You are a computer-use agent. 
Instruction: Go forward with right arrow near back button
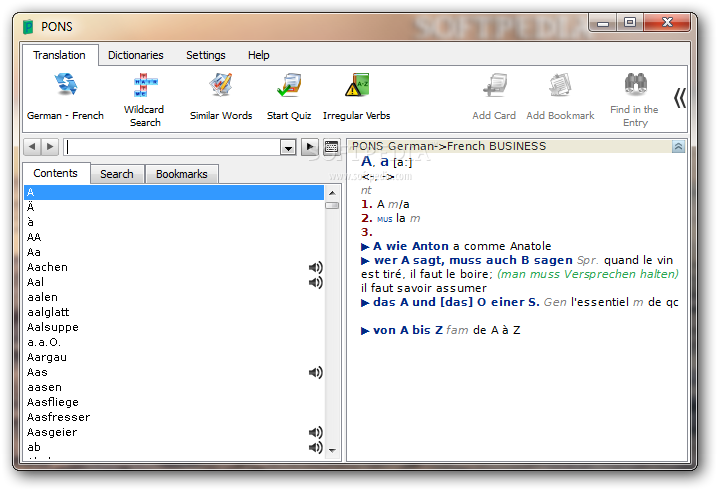pyautogui.click(x=50, y=147)
